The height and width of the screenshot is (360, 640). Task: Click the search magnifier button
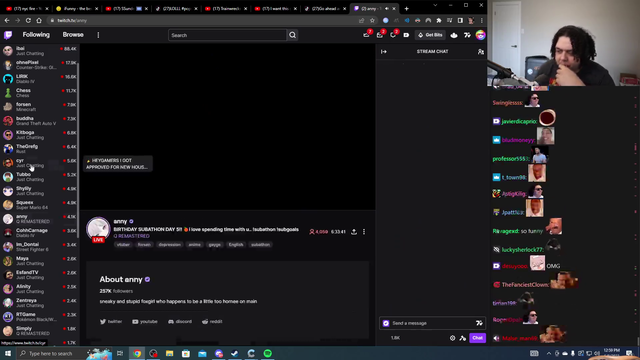pyautogui.click(x=292, y=35)
